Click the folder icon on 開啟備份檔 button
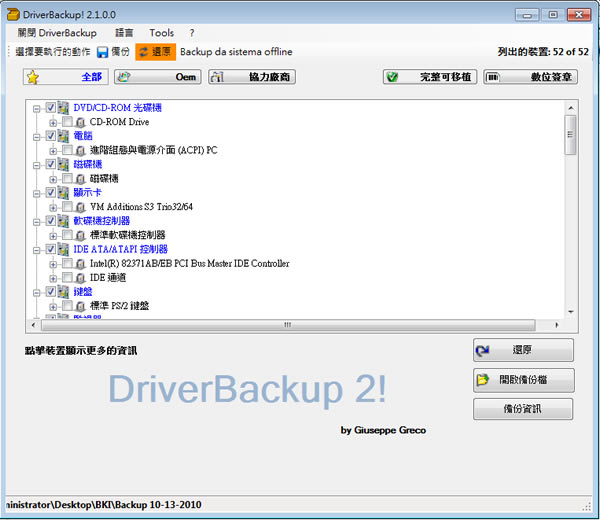 tap(483, 380)
